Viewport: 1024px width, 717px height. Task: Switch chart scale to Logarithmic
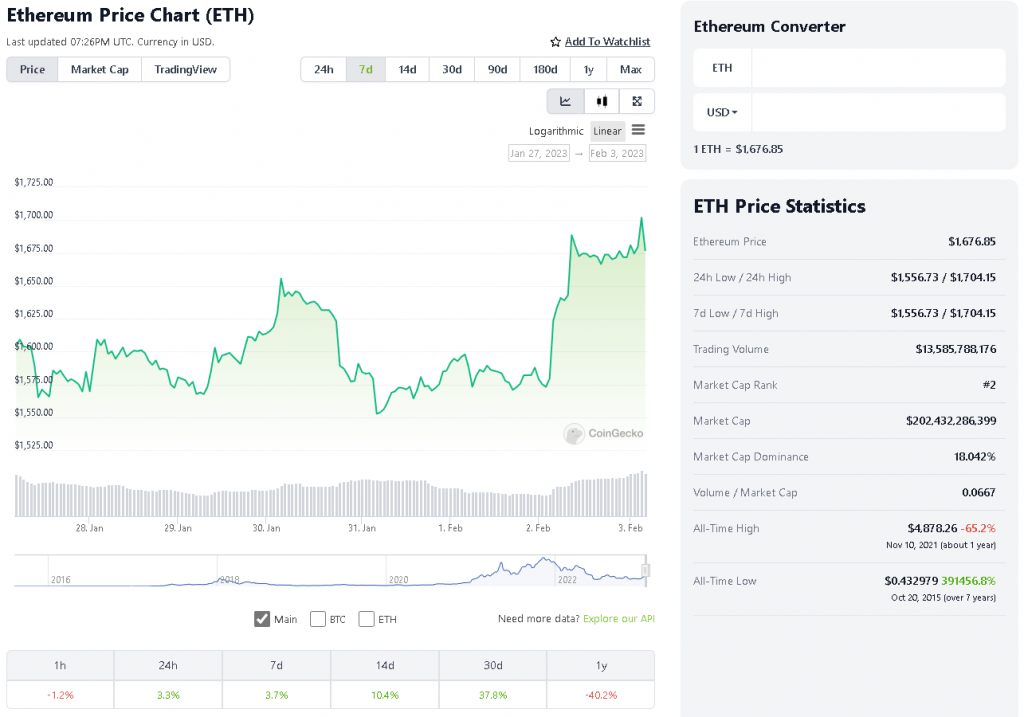click(556, 131)
